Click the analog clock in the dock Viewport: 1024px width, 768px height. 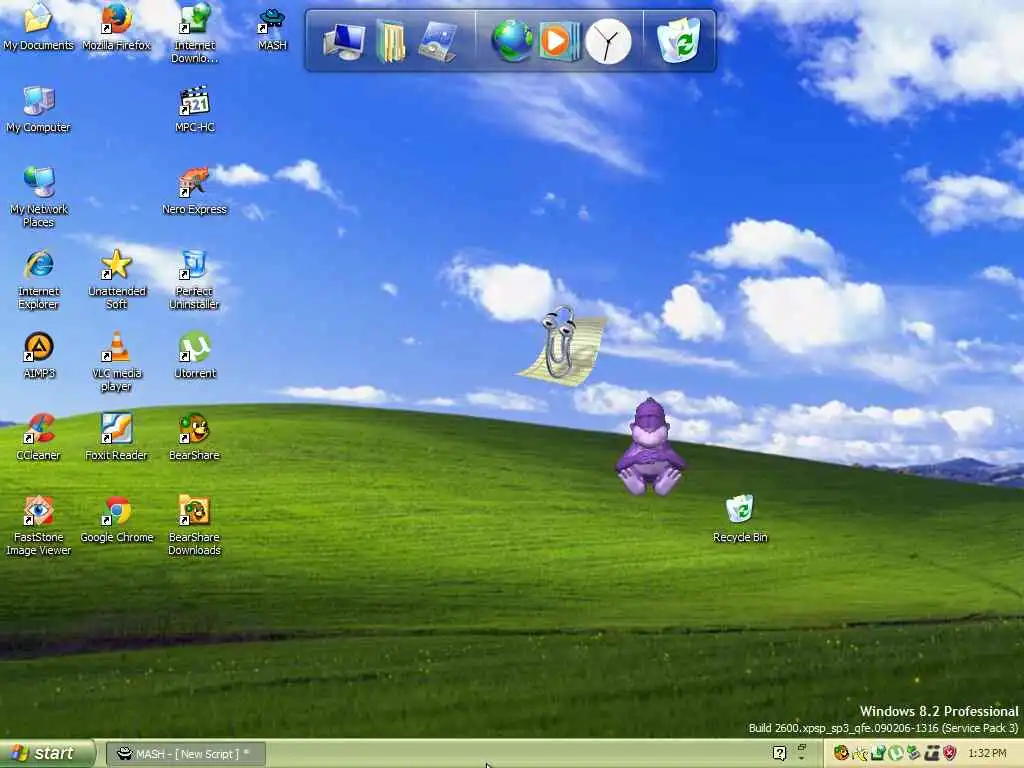(607, 42)
